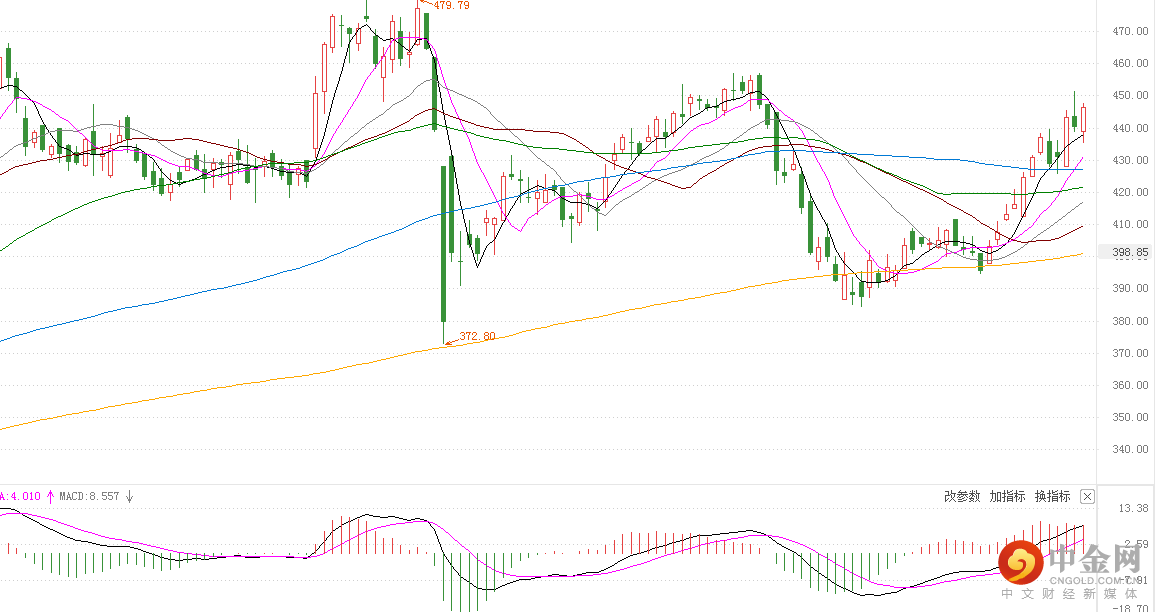Select the latest red candlestick at far right

(1084, 119)
